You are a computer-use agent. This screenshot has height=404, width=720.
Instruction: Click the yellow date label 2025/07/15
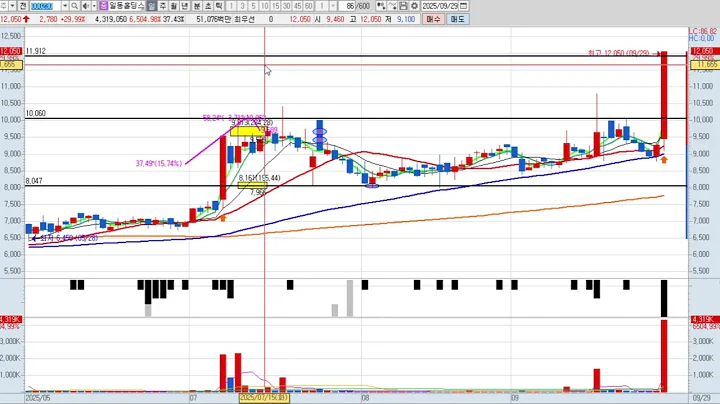pyautogui.click(x=264, y=398)
